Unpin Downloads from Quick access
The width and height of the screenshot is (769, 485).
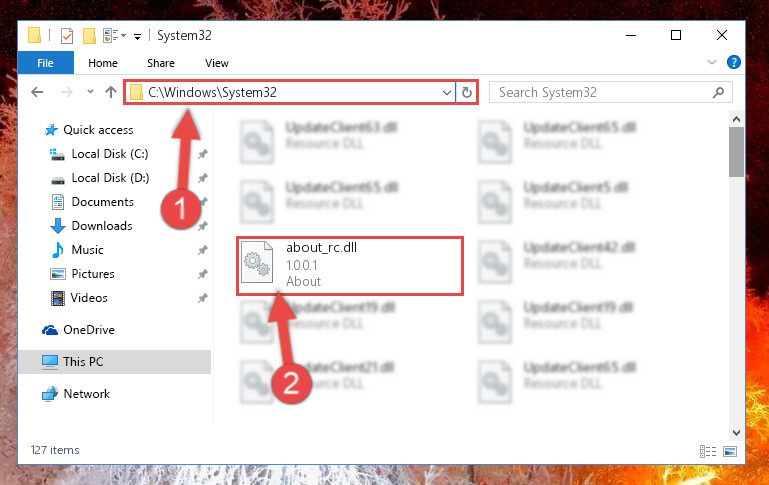(203, 226)
